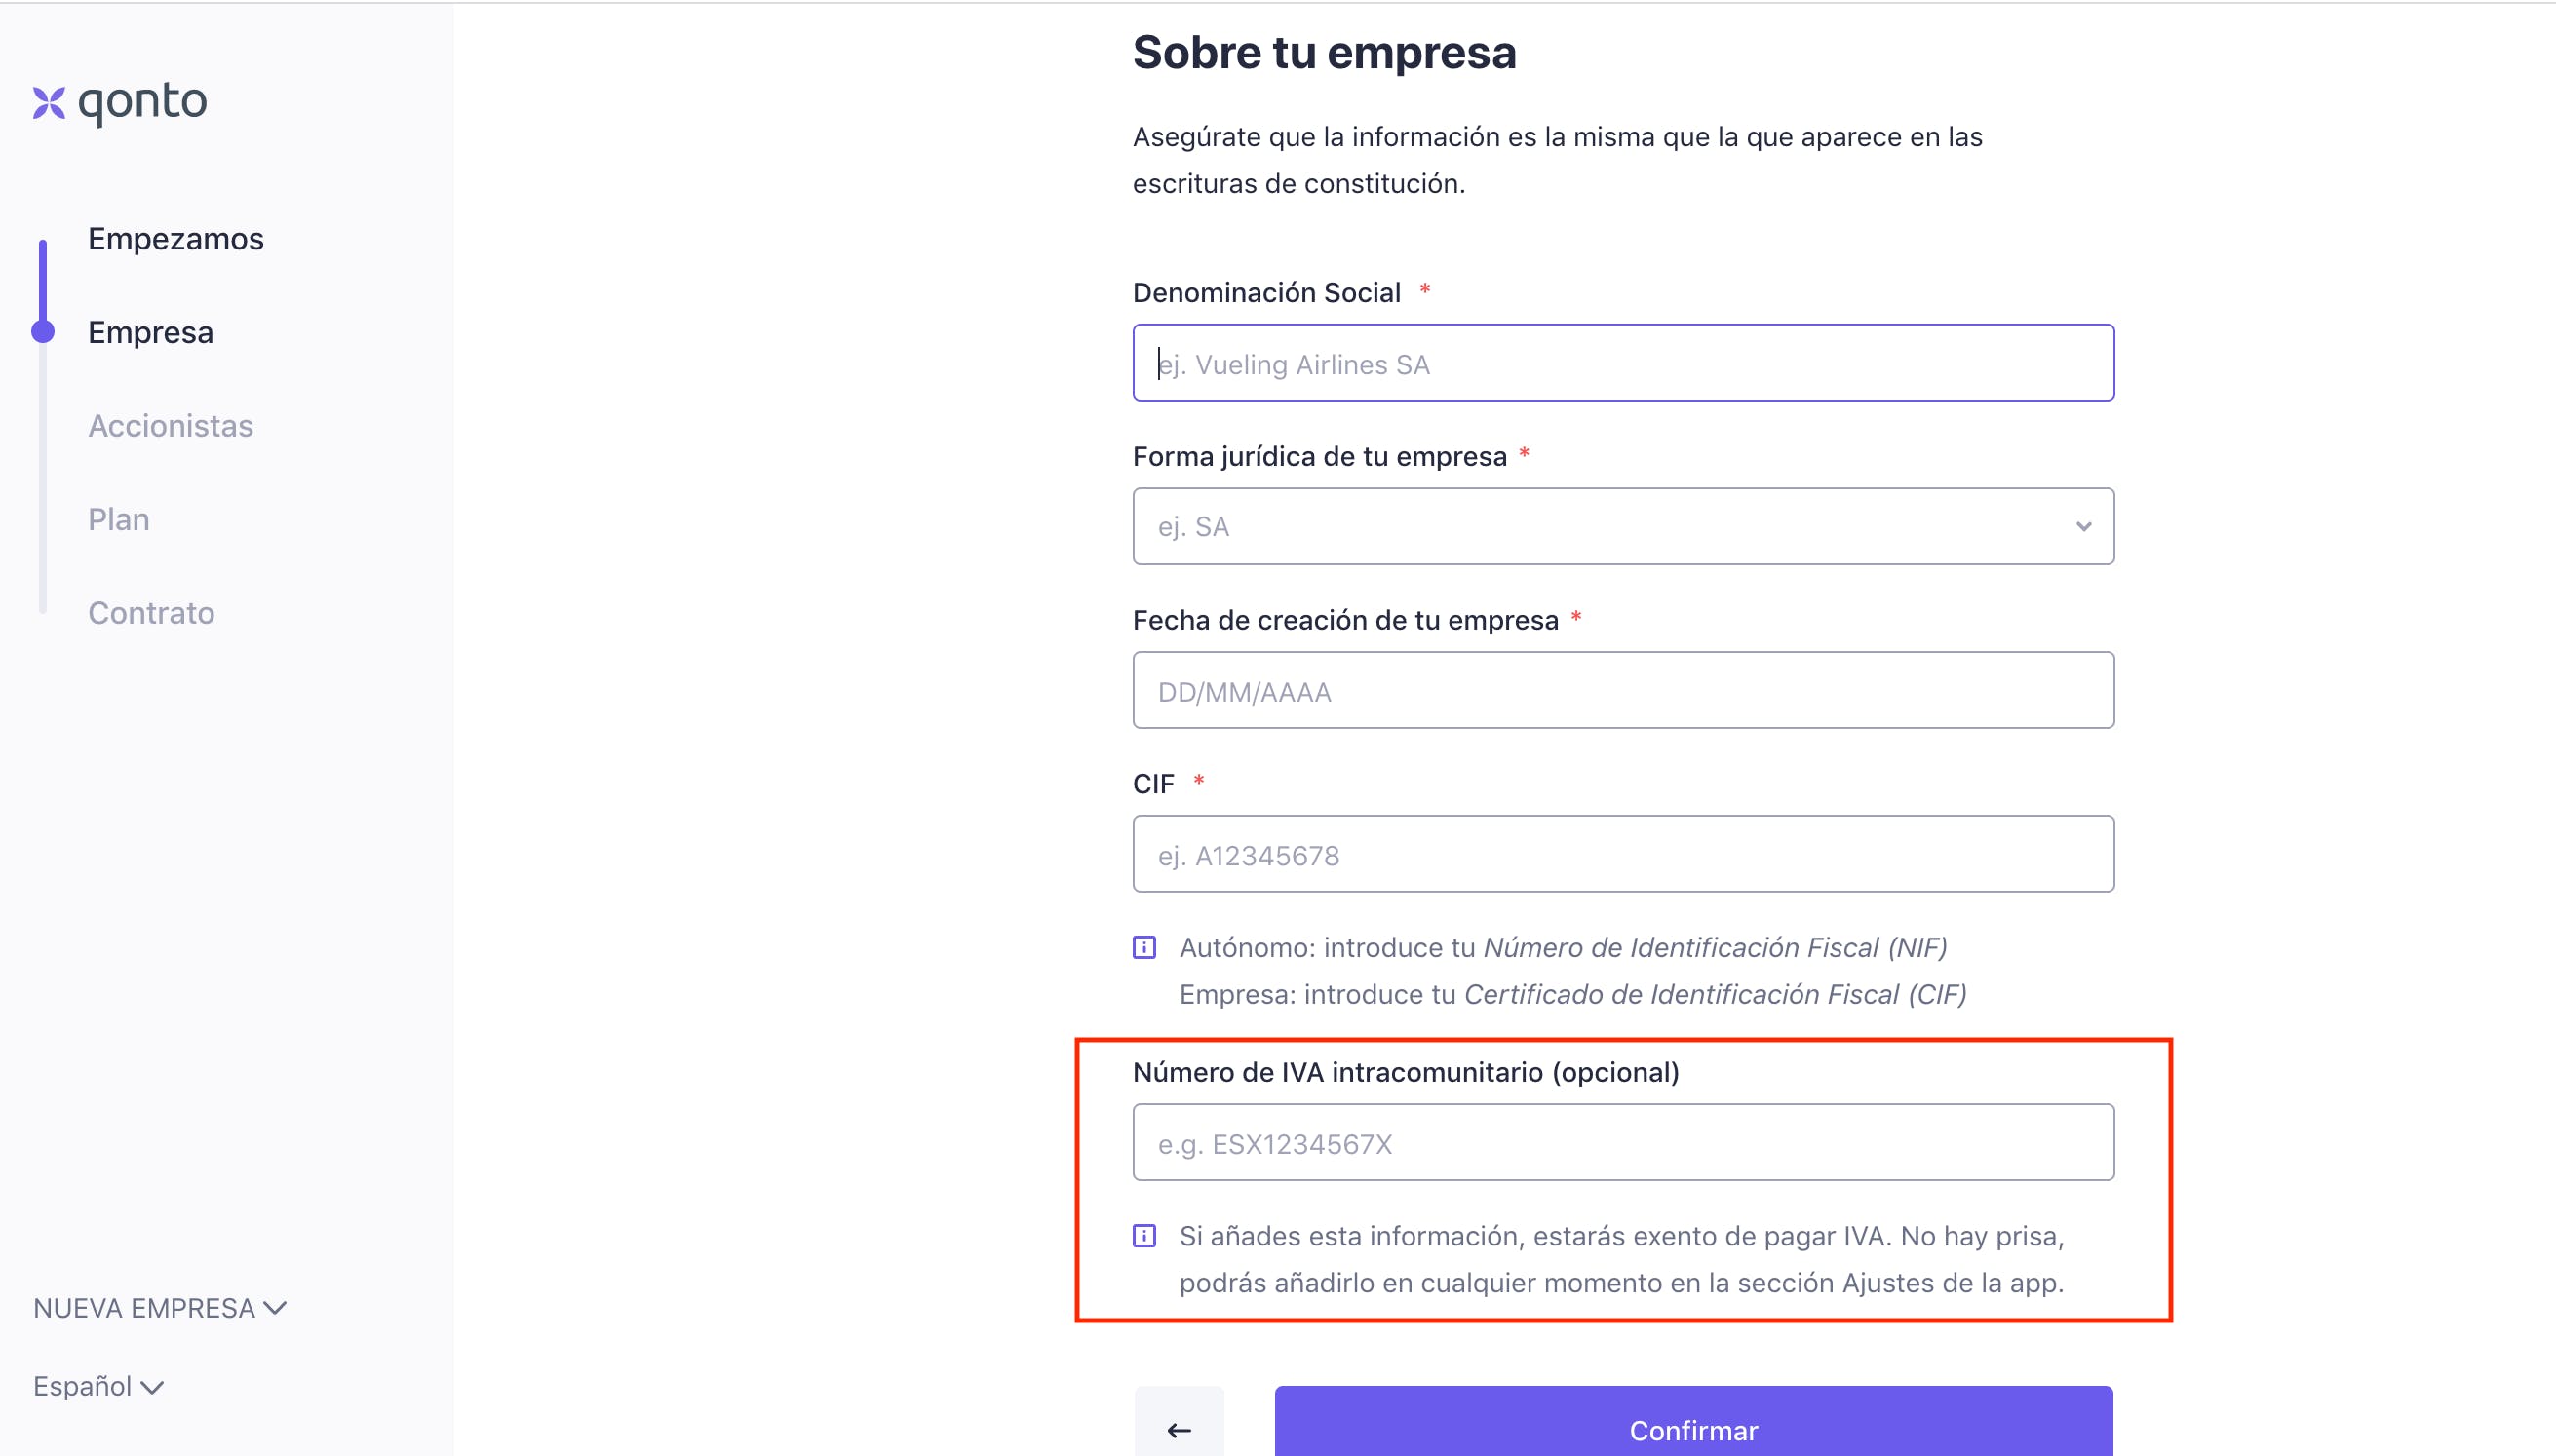Click the Empresa step progress dot
Screen dimensions: 2556x1456
(43, 332)
